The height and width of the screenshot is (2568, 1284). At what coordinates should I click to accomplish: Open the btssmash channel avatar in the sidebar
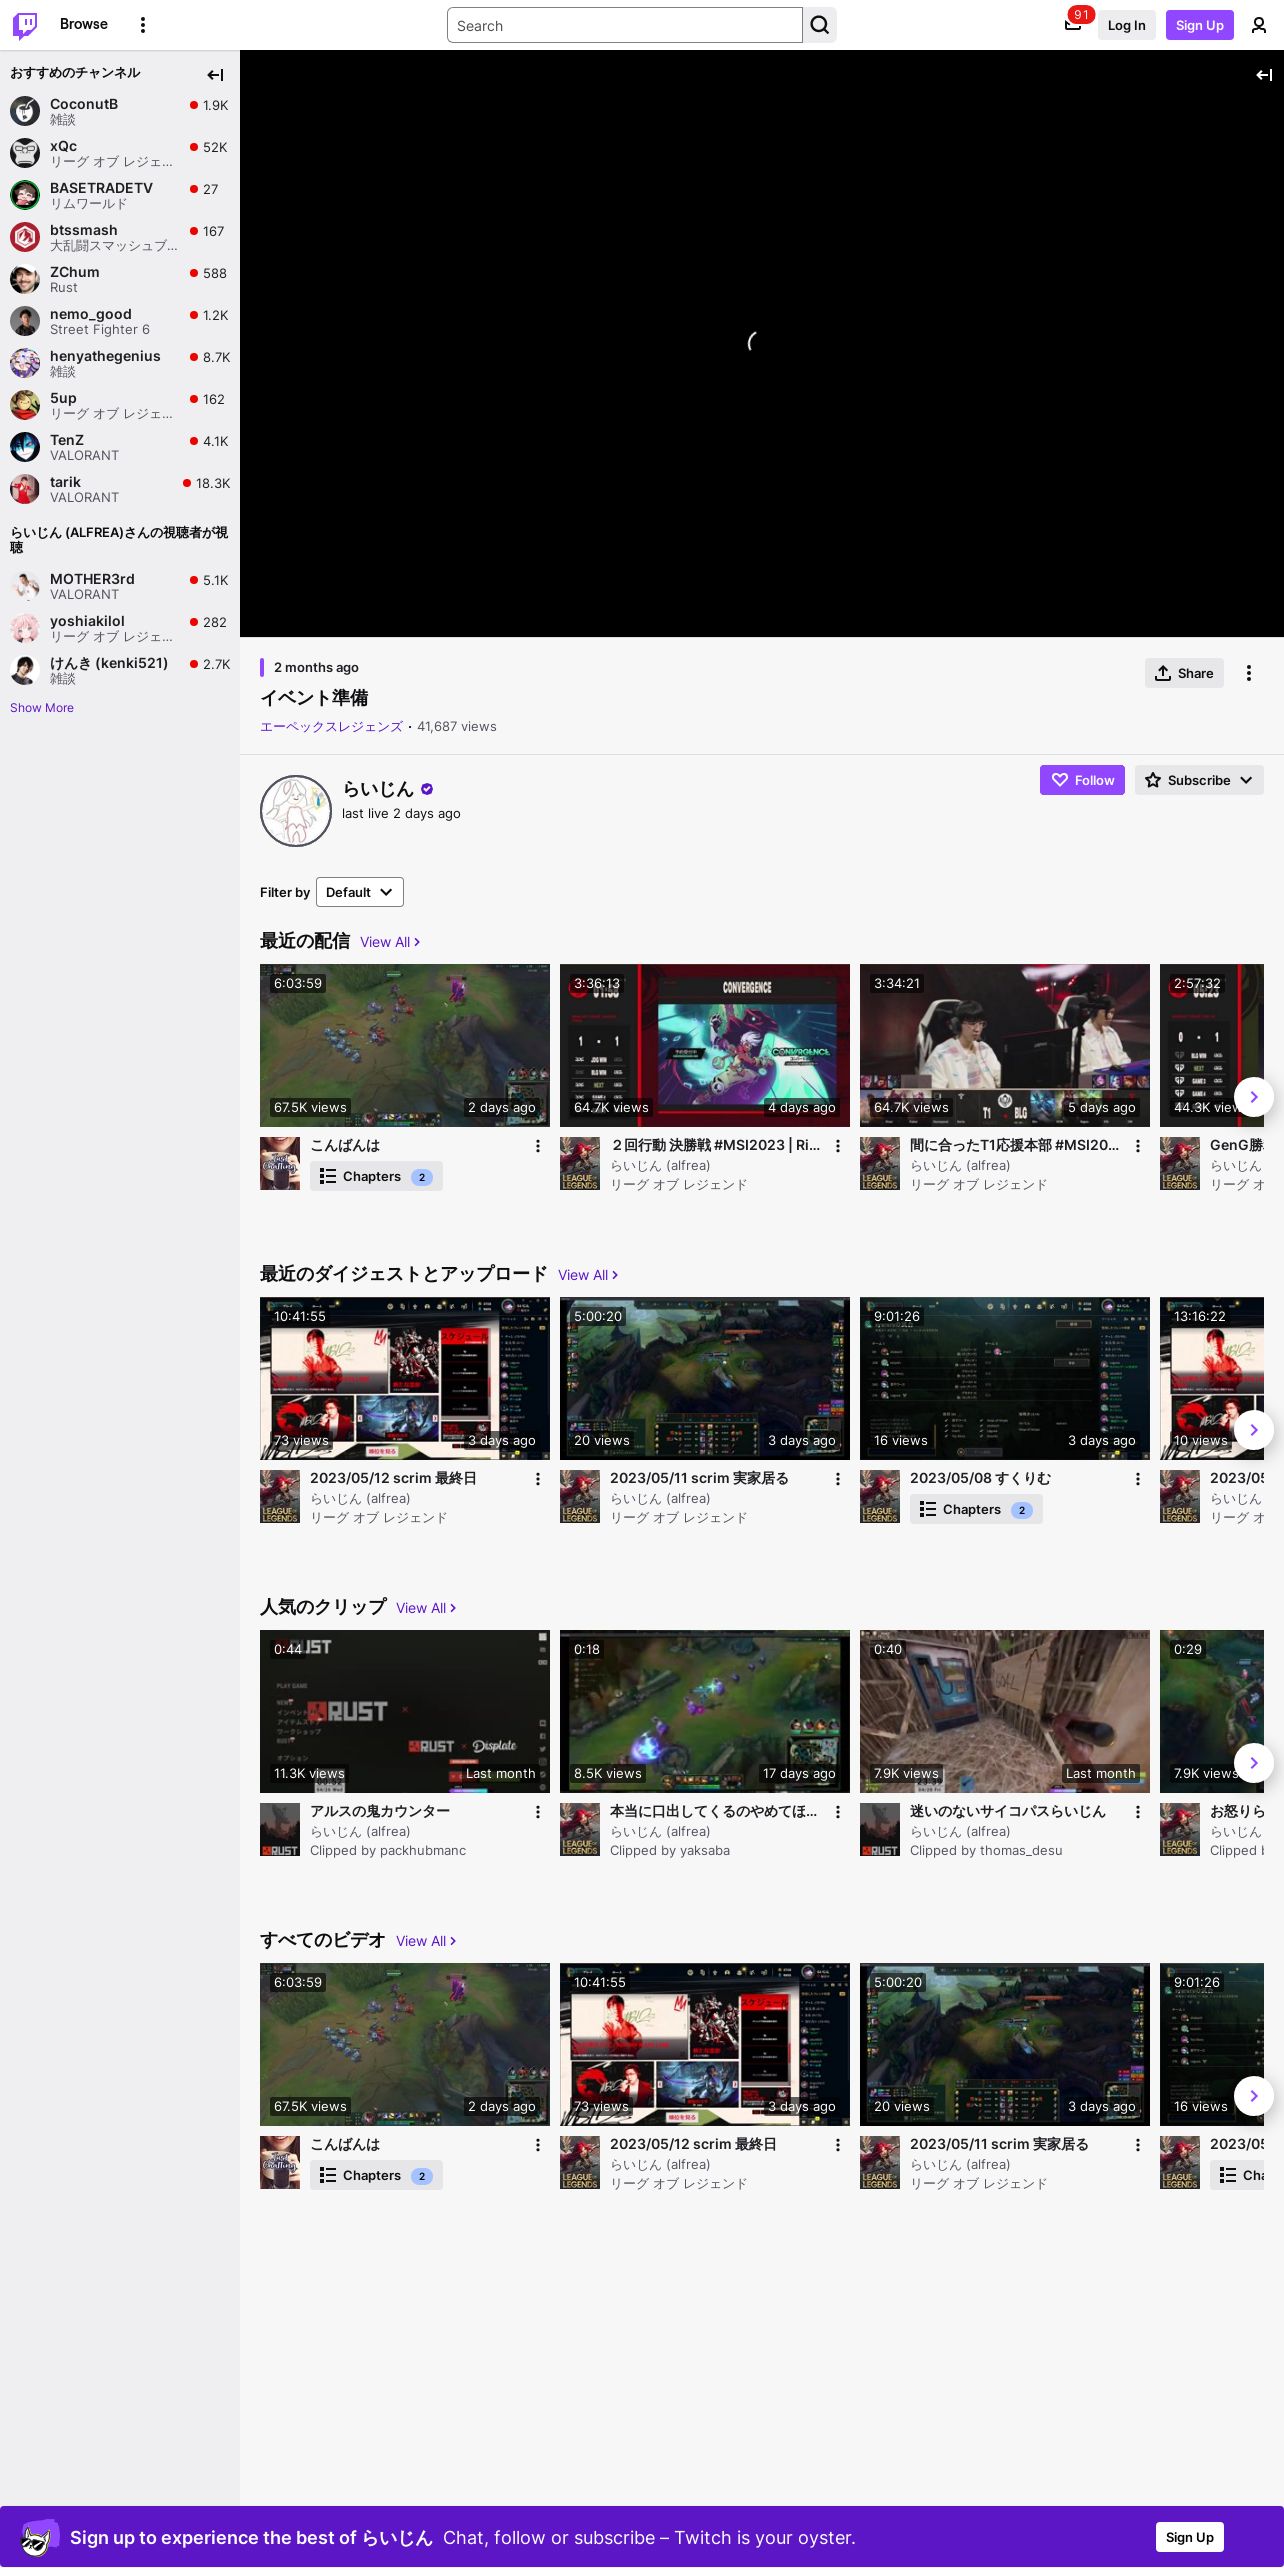pyautogui.click(x=25, y=237)
